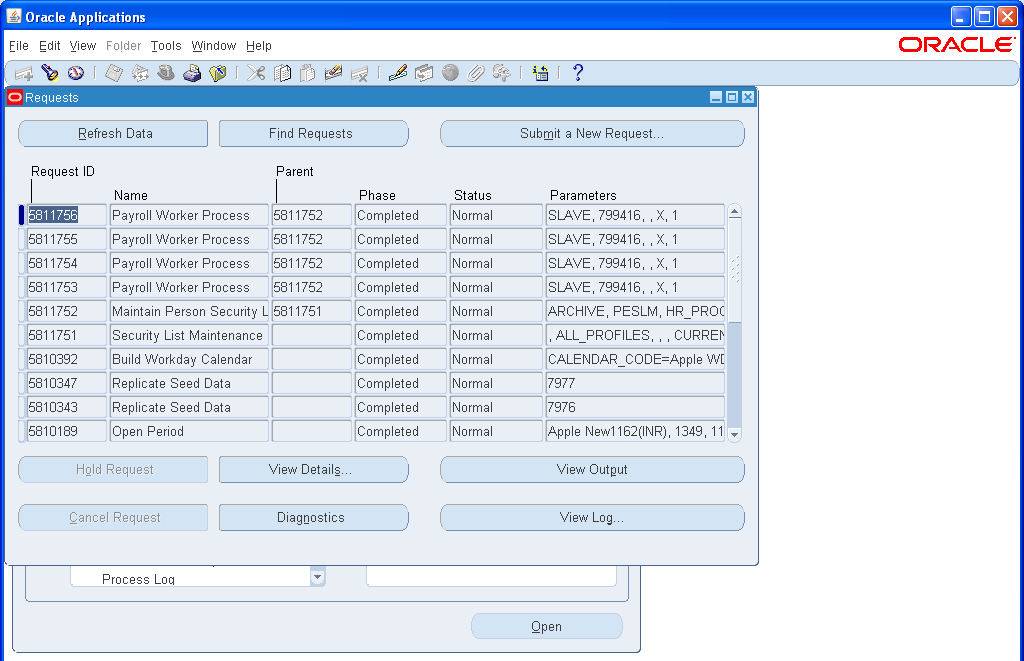This screenshot has width=1024, height=661.
Task: Open the Attachments paperclip icon
Action: pos(476,73)
